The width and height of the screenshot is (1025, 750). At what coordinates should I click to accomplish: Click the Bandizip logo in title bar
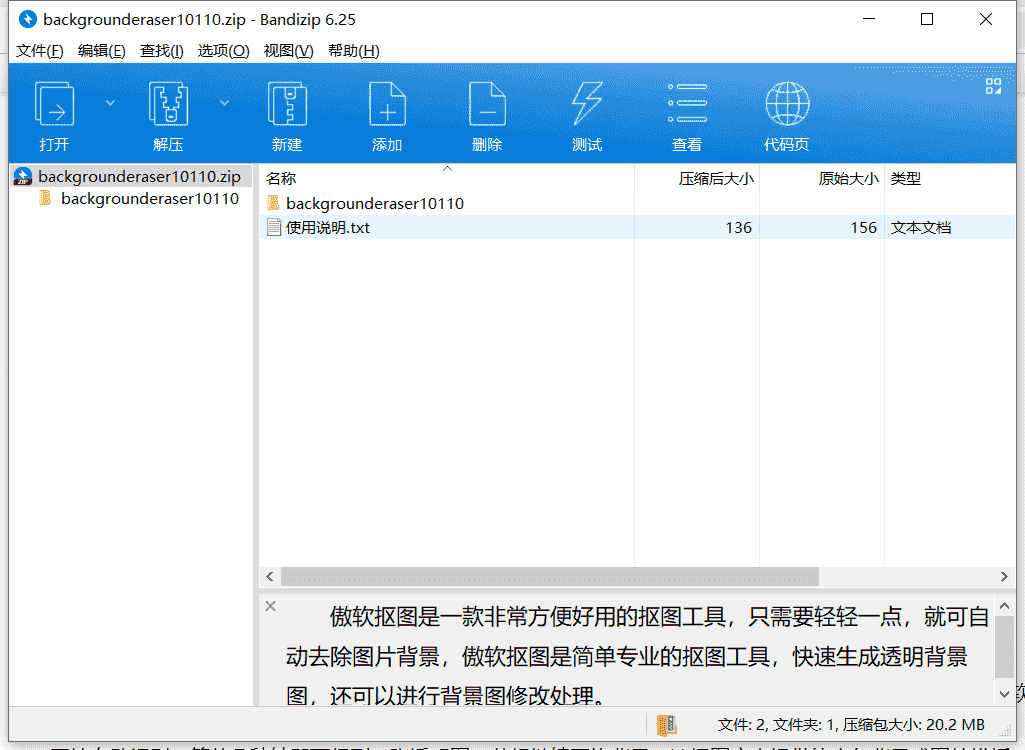(x=27, y=20)
